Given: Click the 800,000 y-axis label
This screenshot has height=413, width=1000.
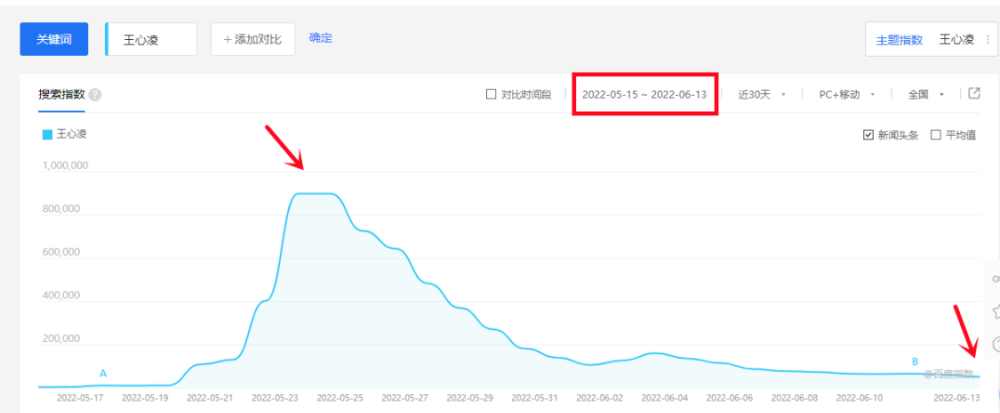Looking at the screenshot, I should click(x=61, y=208).
